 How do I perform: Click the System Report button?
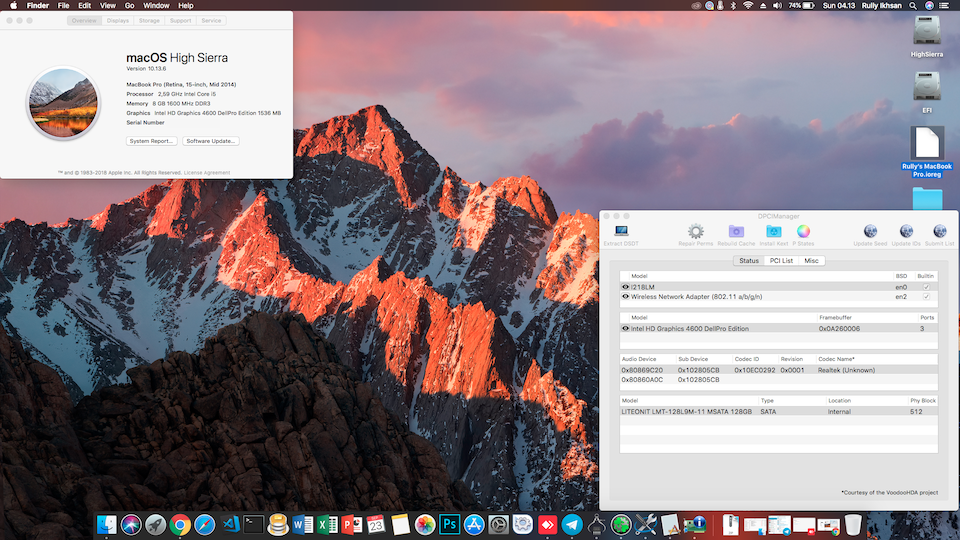pos(152,141)
